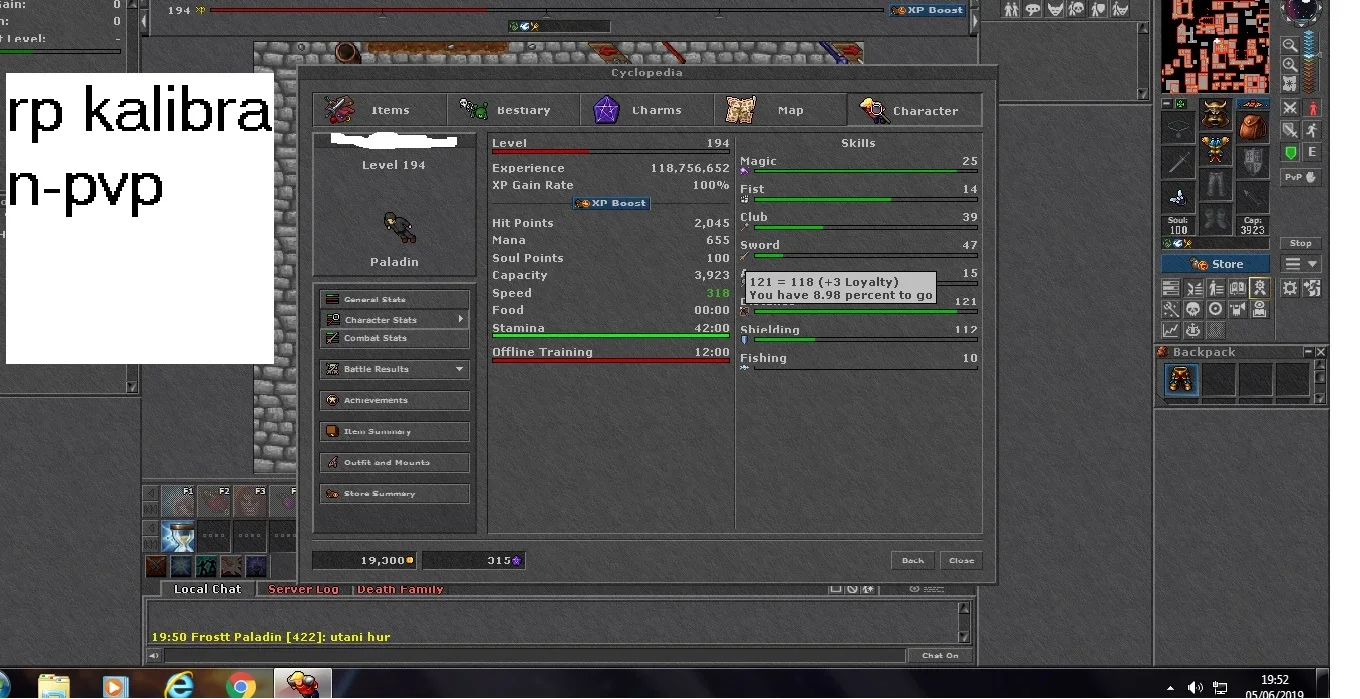Open the Store from the sidebar
Screen dimensions: 1360x699
1215,264
